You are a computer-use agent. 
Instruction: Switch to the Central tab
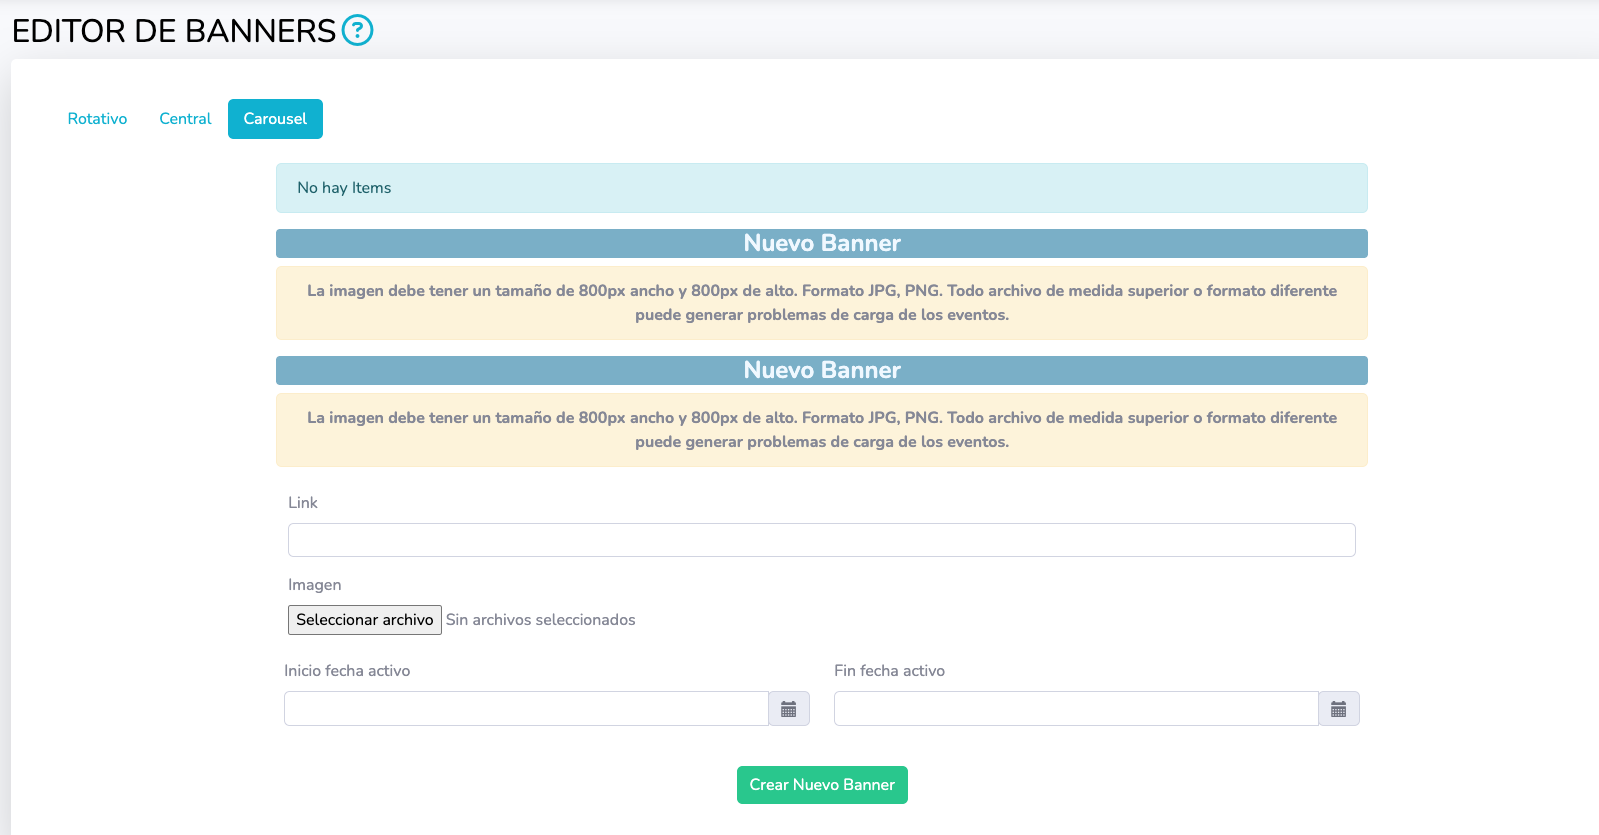pos(185,119)
